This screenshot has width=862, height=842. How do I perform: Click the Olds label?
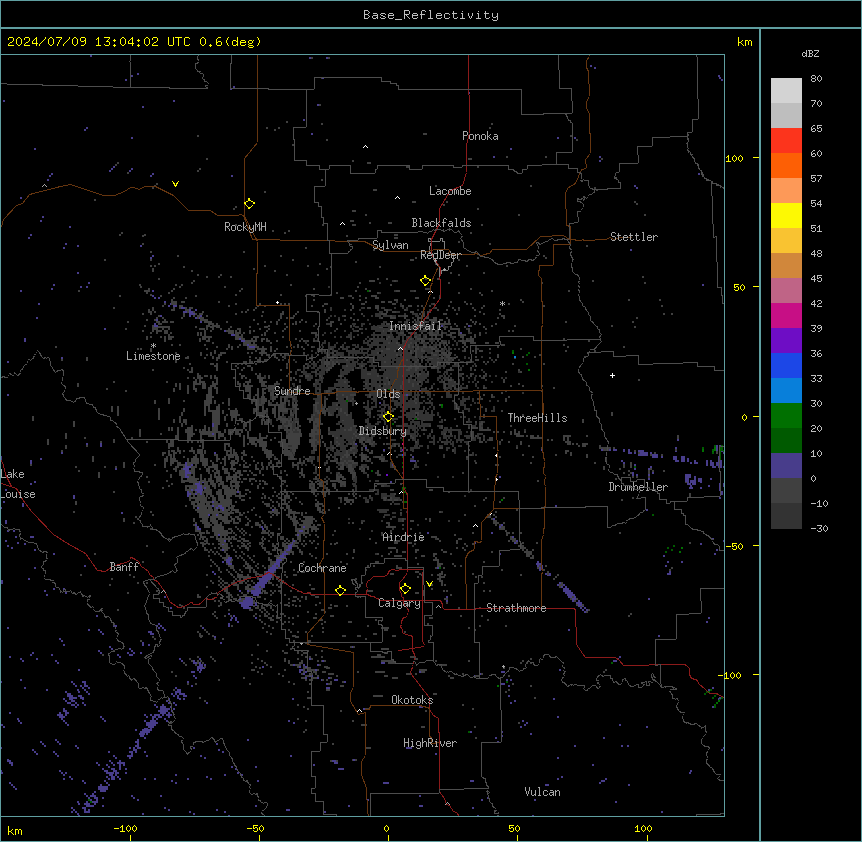coord(388,394)
